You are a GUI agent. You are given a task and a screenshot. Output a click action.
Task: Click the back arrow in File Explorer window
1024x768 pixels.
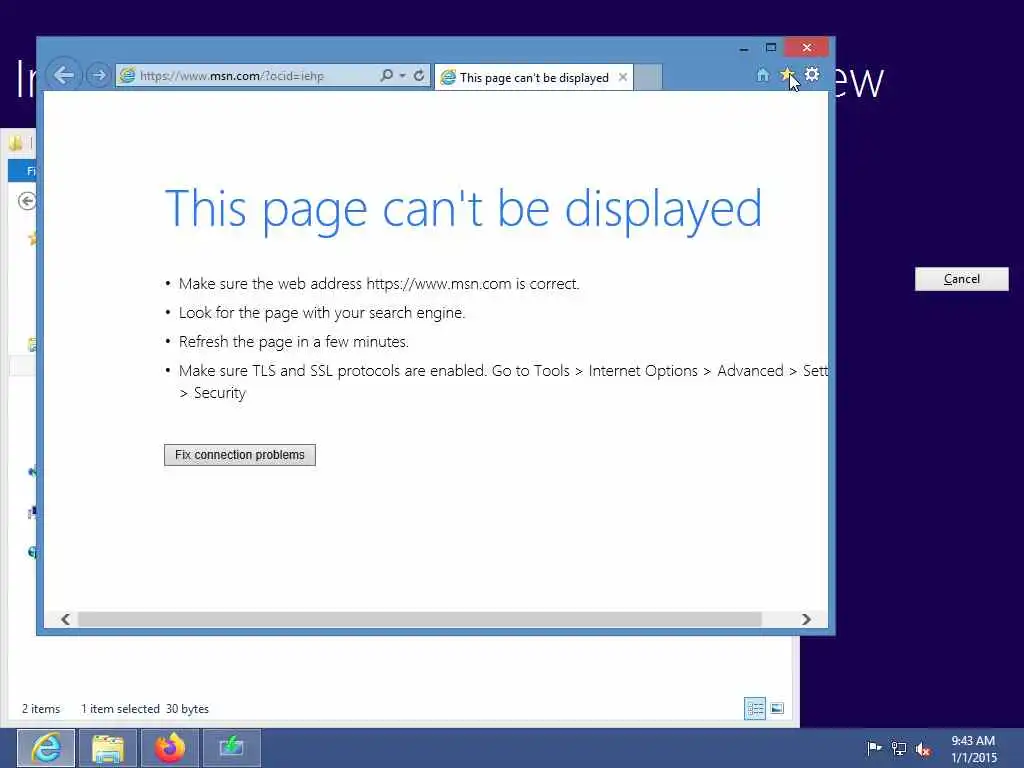point(27,201)
